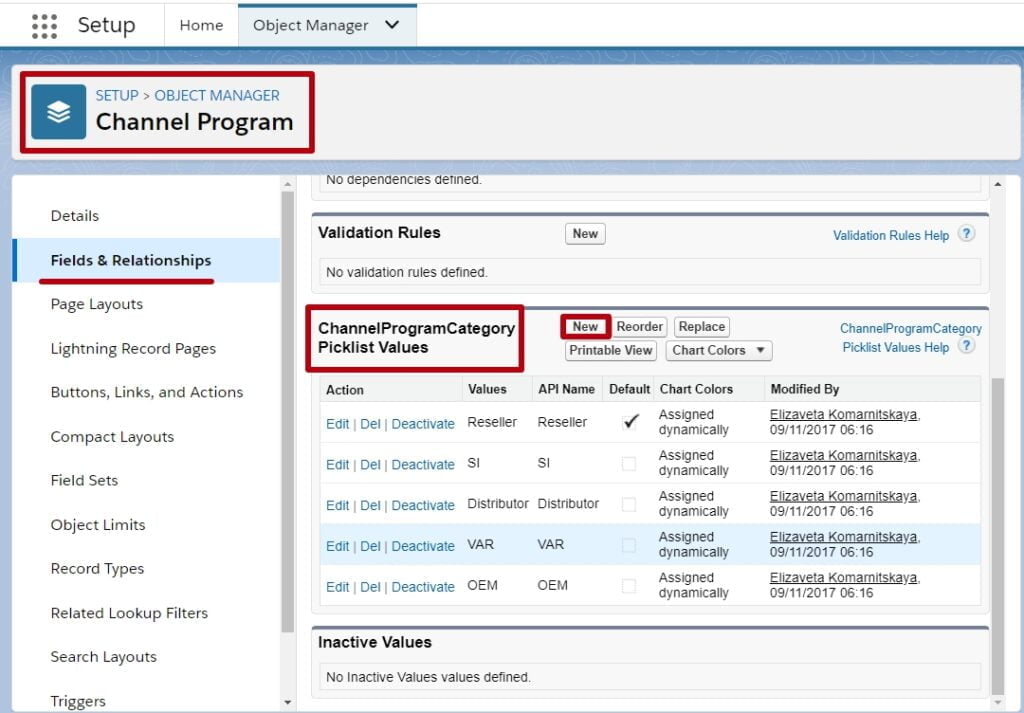Open Picklist Values help question mark icon
Image resolution: width=1024 pixels, height=713 pixels.
point(967,346)
